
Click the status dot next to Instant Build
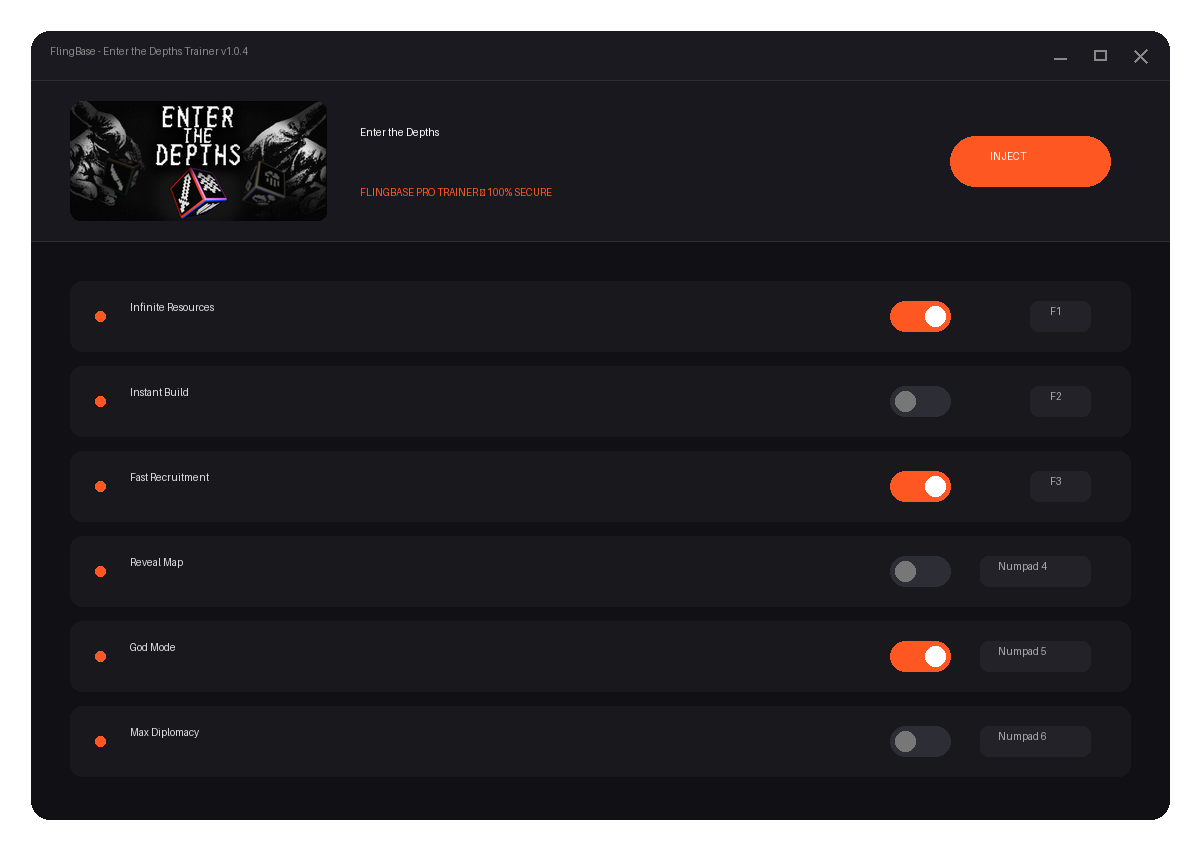pos(100,401)
